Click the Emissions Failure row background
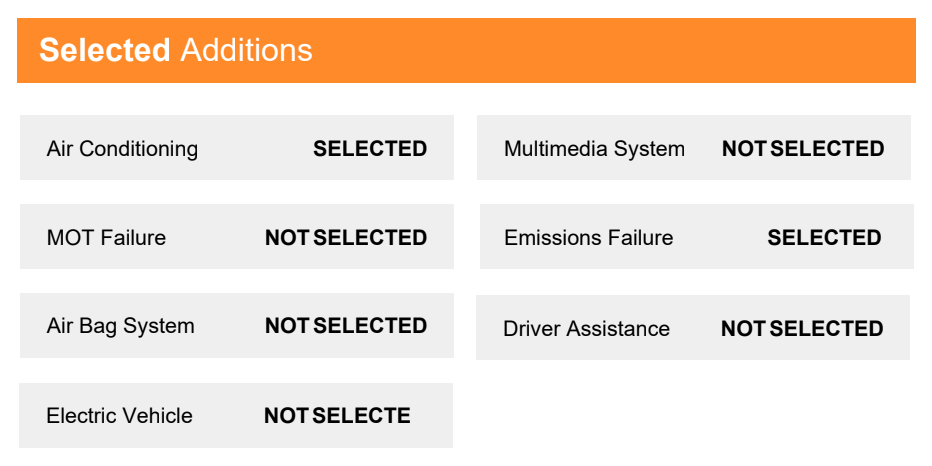The height and width of the screenshot is (466, 932). 697,237
